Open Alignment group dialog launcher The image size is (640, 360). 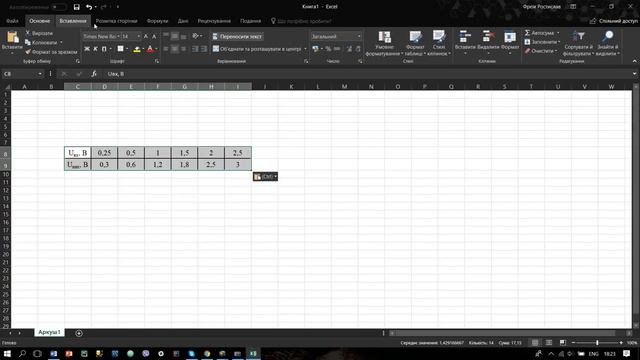pos(306,61)
